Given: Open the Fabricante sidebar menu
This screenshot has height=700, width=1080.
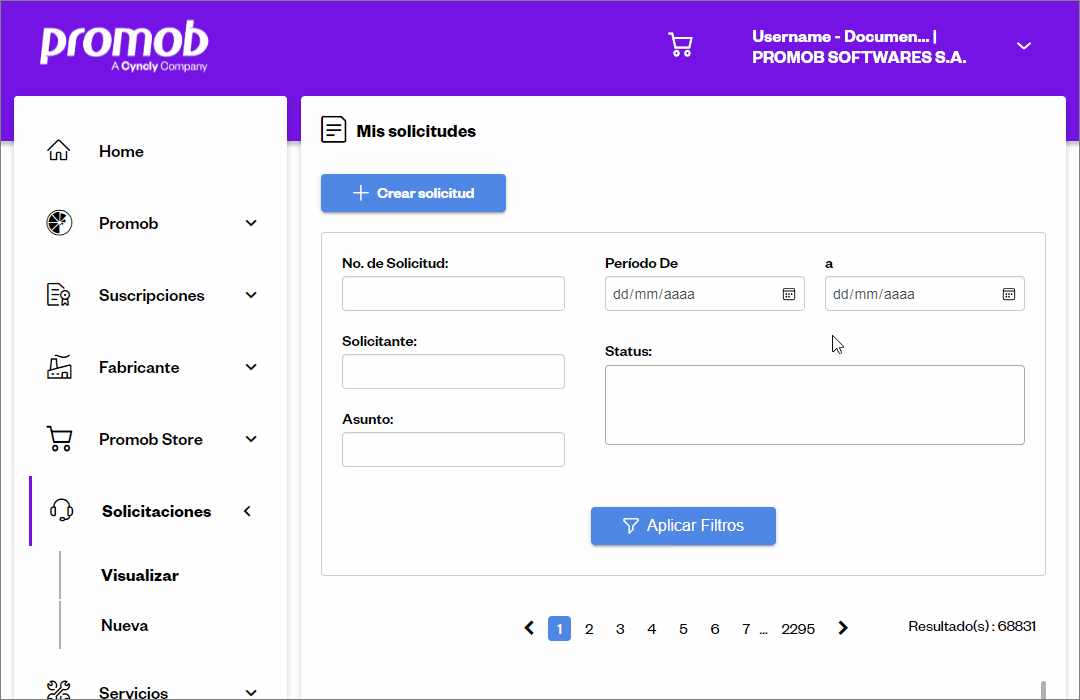Looking at the screenshot, I should pyautogui.click(x=139, y=367).
